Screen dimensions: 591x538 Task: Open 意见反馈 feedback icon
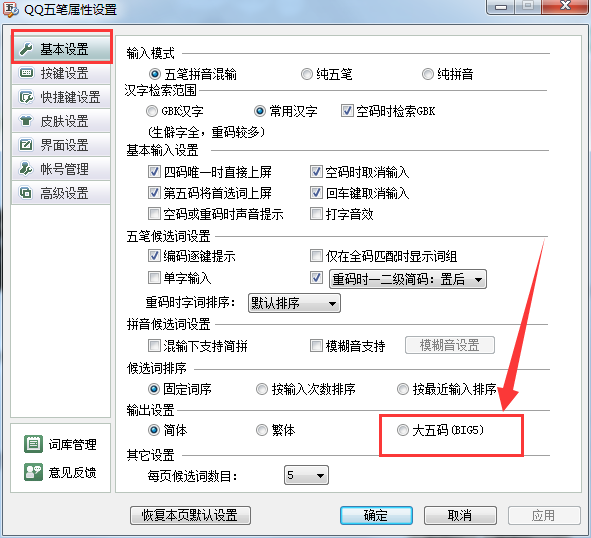[34, 472]
